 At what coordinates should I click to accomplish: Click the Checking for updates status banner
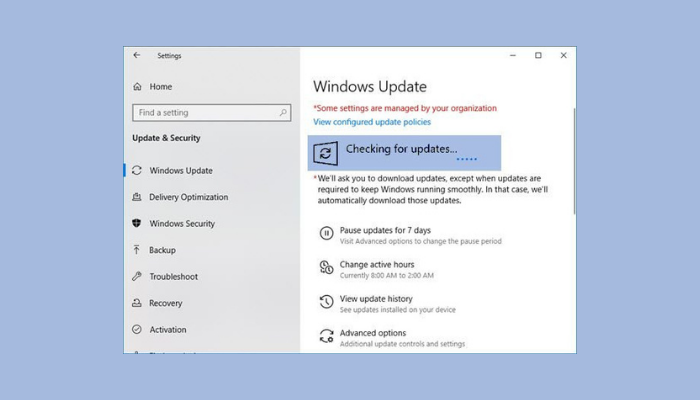coord(404,153)
